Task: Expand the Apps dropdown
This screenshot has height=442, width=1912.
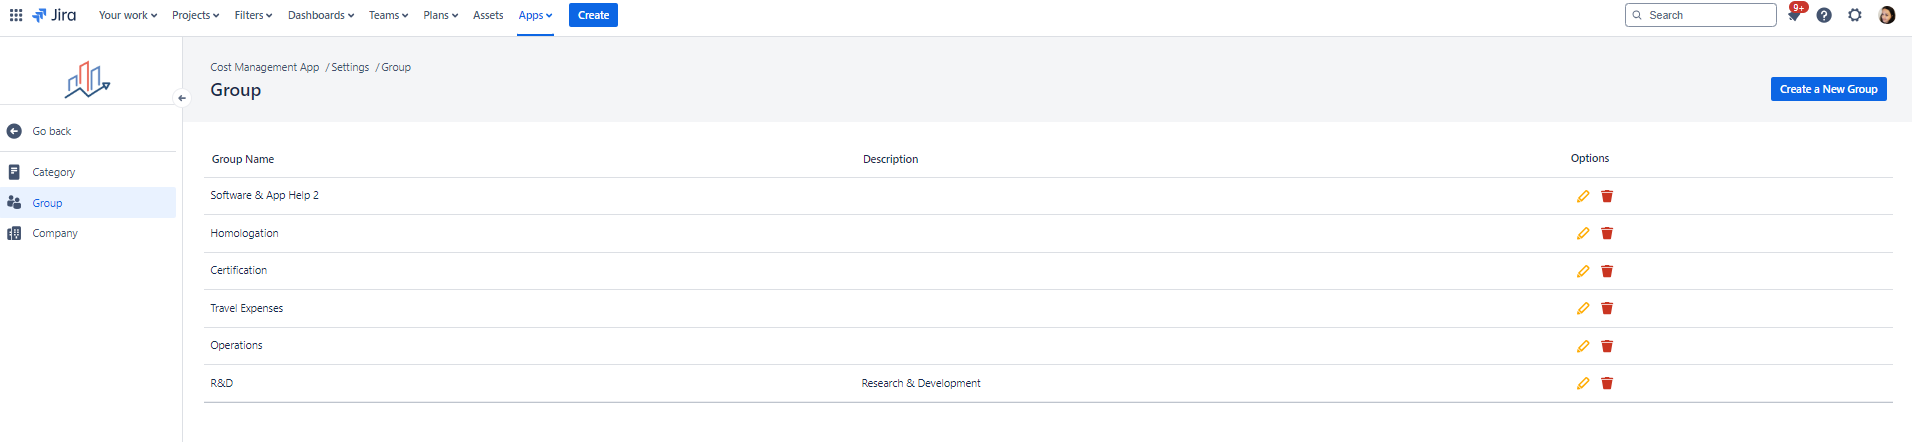Action: point(535,15)
